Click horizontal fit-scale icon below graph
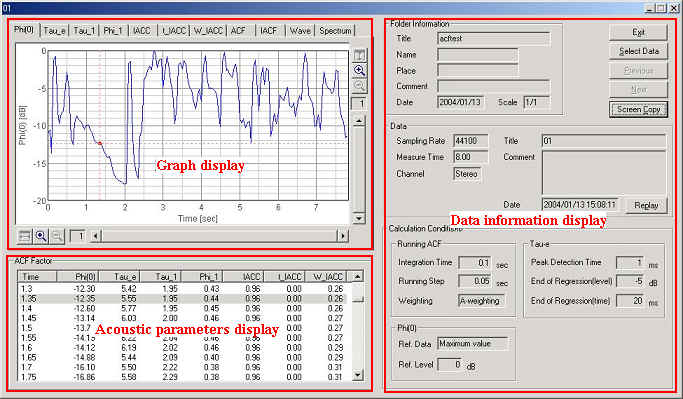Image resolution: width=683 pixels, height=399 pixels. (x=25, y=236)
